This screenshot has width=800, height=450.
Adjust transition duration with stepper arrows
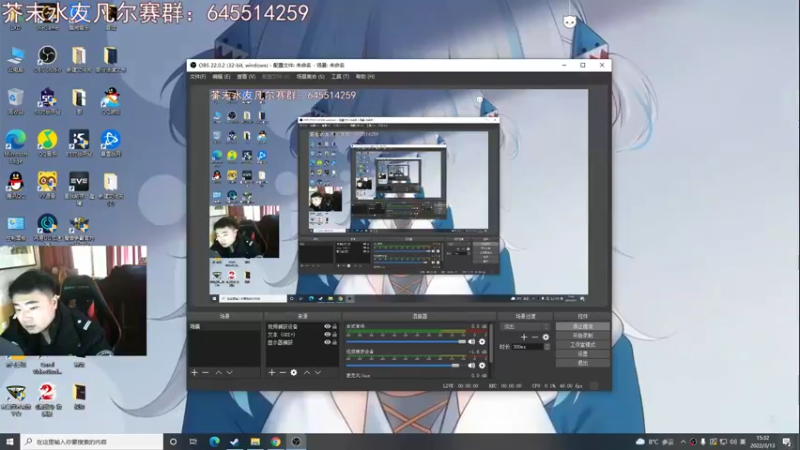(x=547, y=347)
